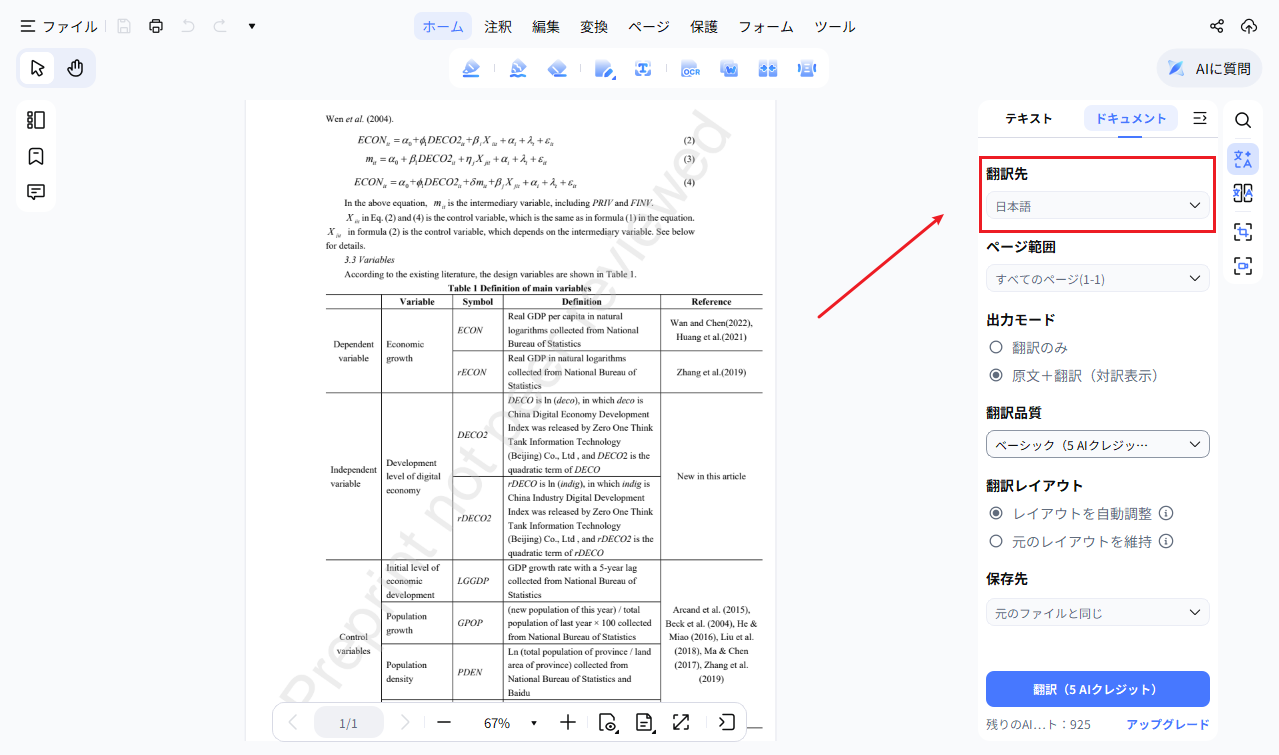
Task: Switch to the 編集 tab
Action: (546, 27)
